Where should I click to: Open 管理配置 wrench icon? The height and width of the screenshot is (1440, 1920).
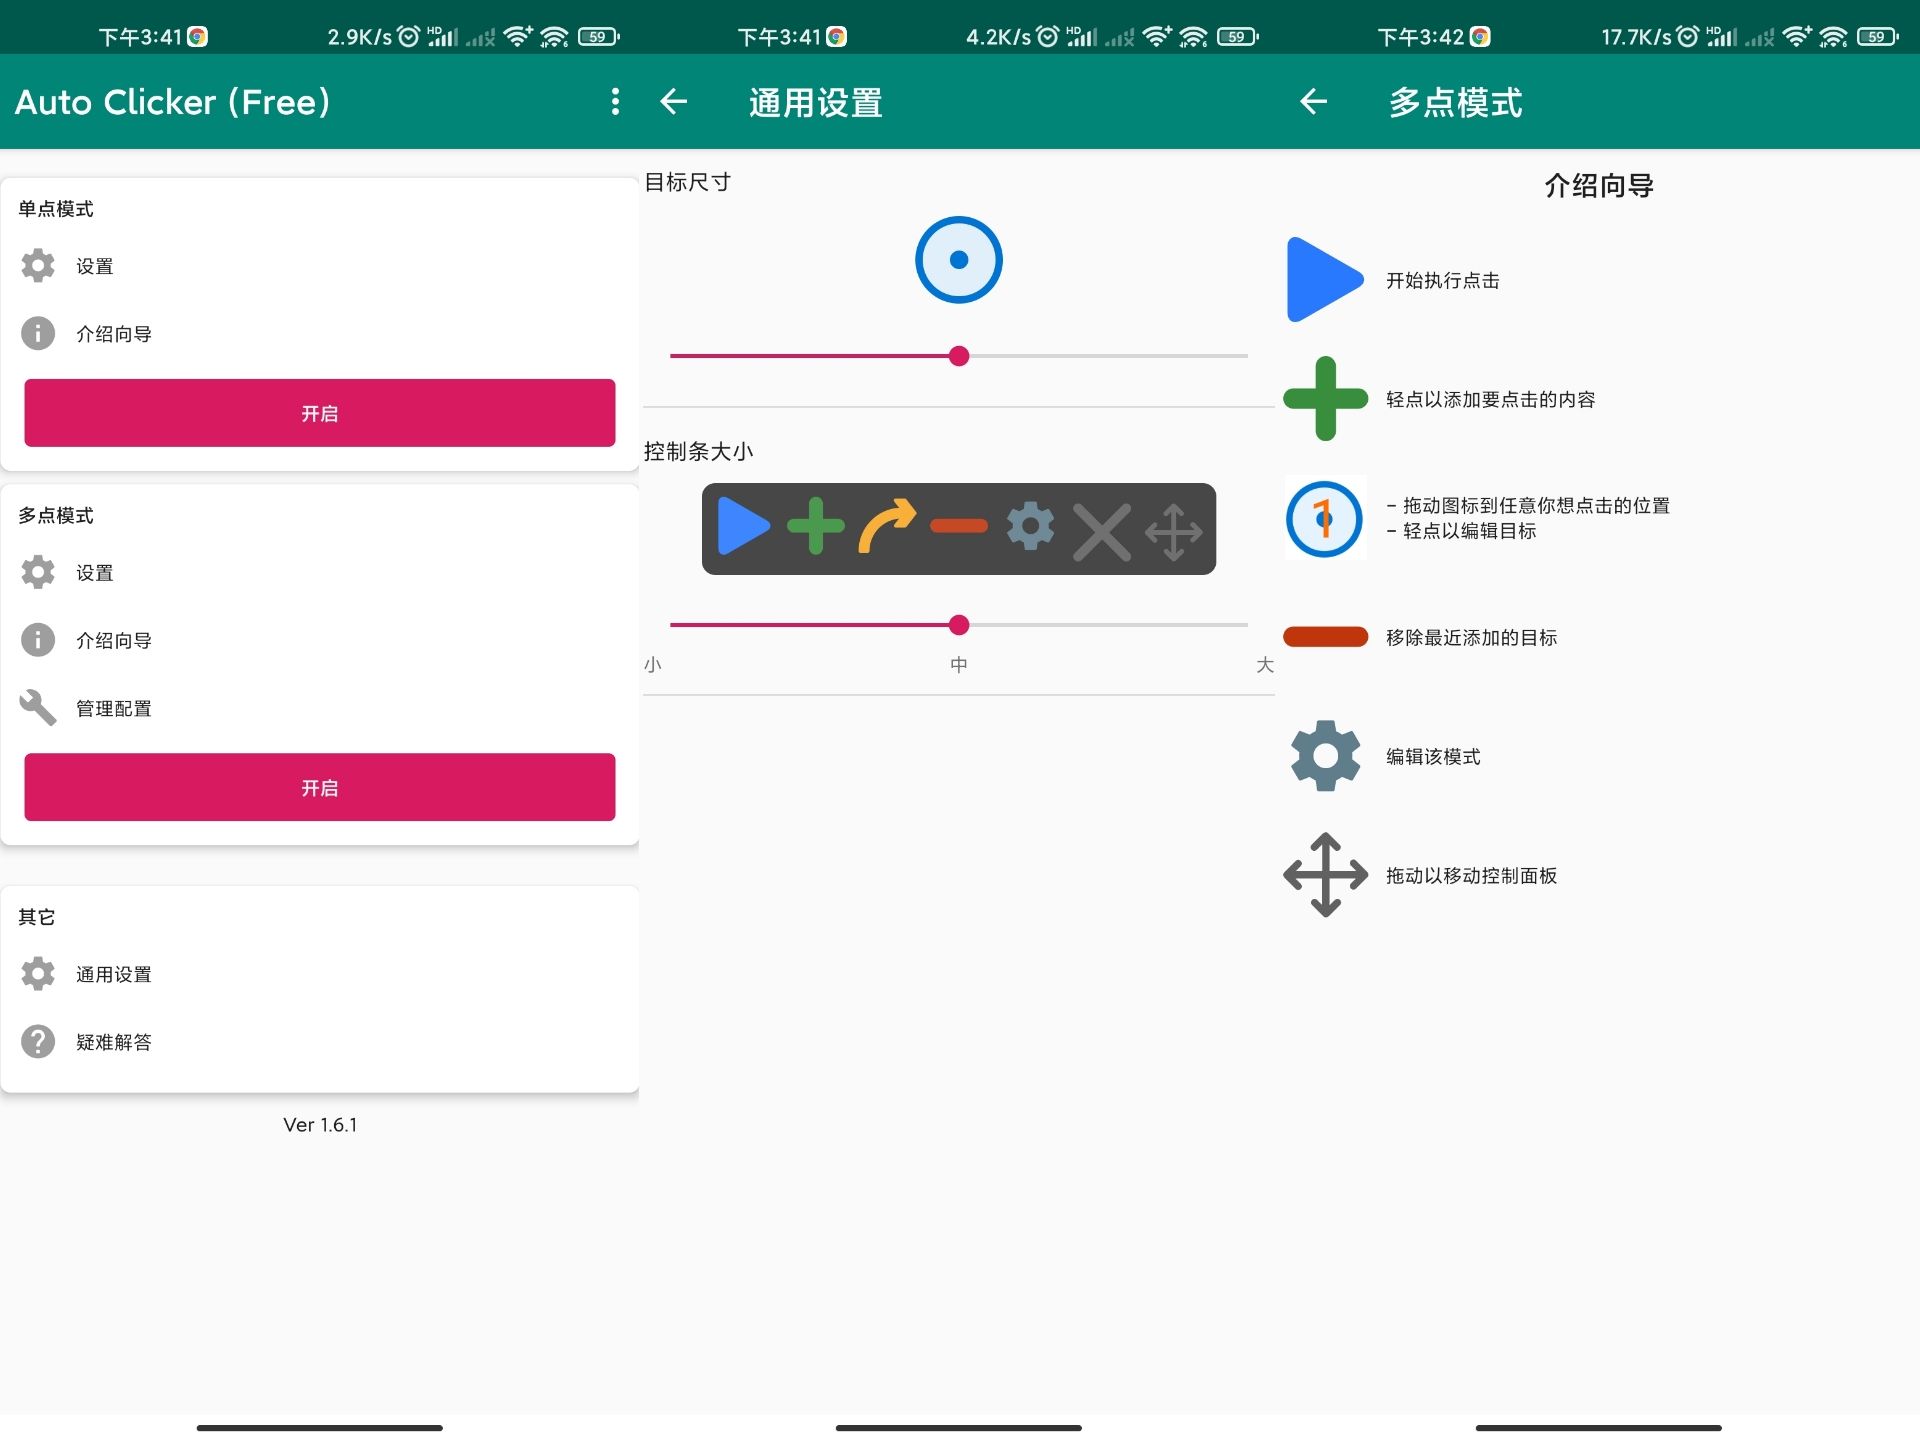pyautogui.click(x=38, y=707)
